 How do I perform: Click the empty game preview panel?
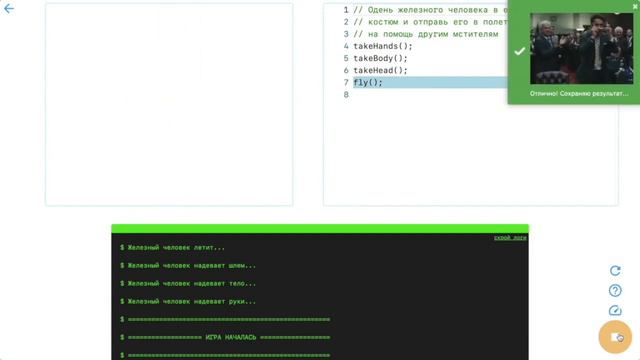[169, 104]
